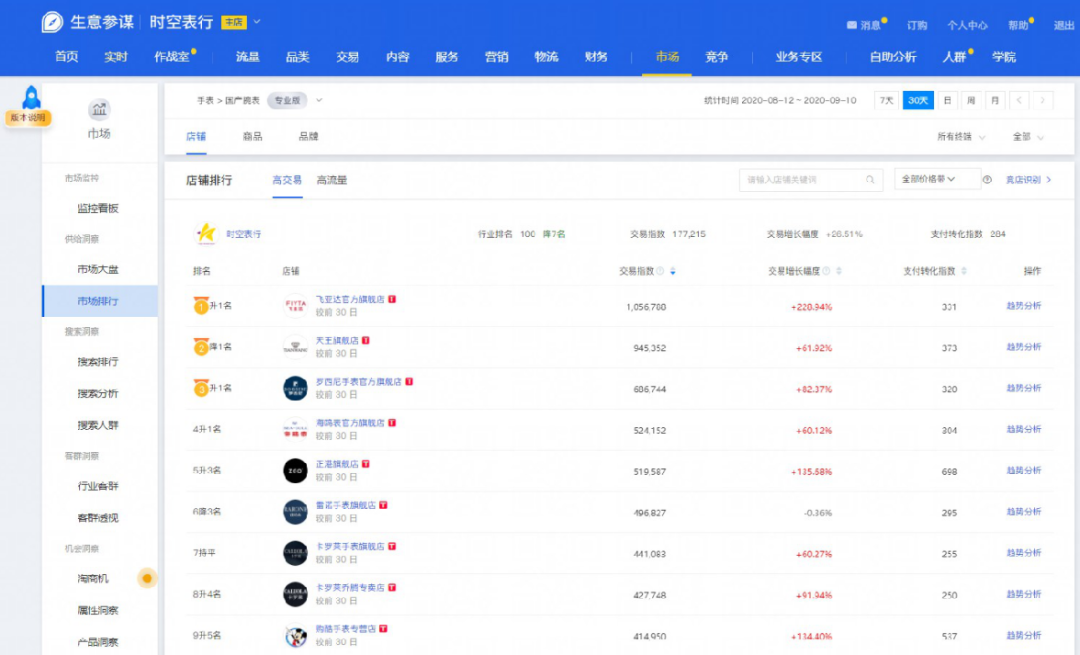
Task: Click the FIYTA shop logo
Action: (x=295, y=305)
